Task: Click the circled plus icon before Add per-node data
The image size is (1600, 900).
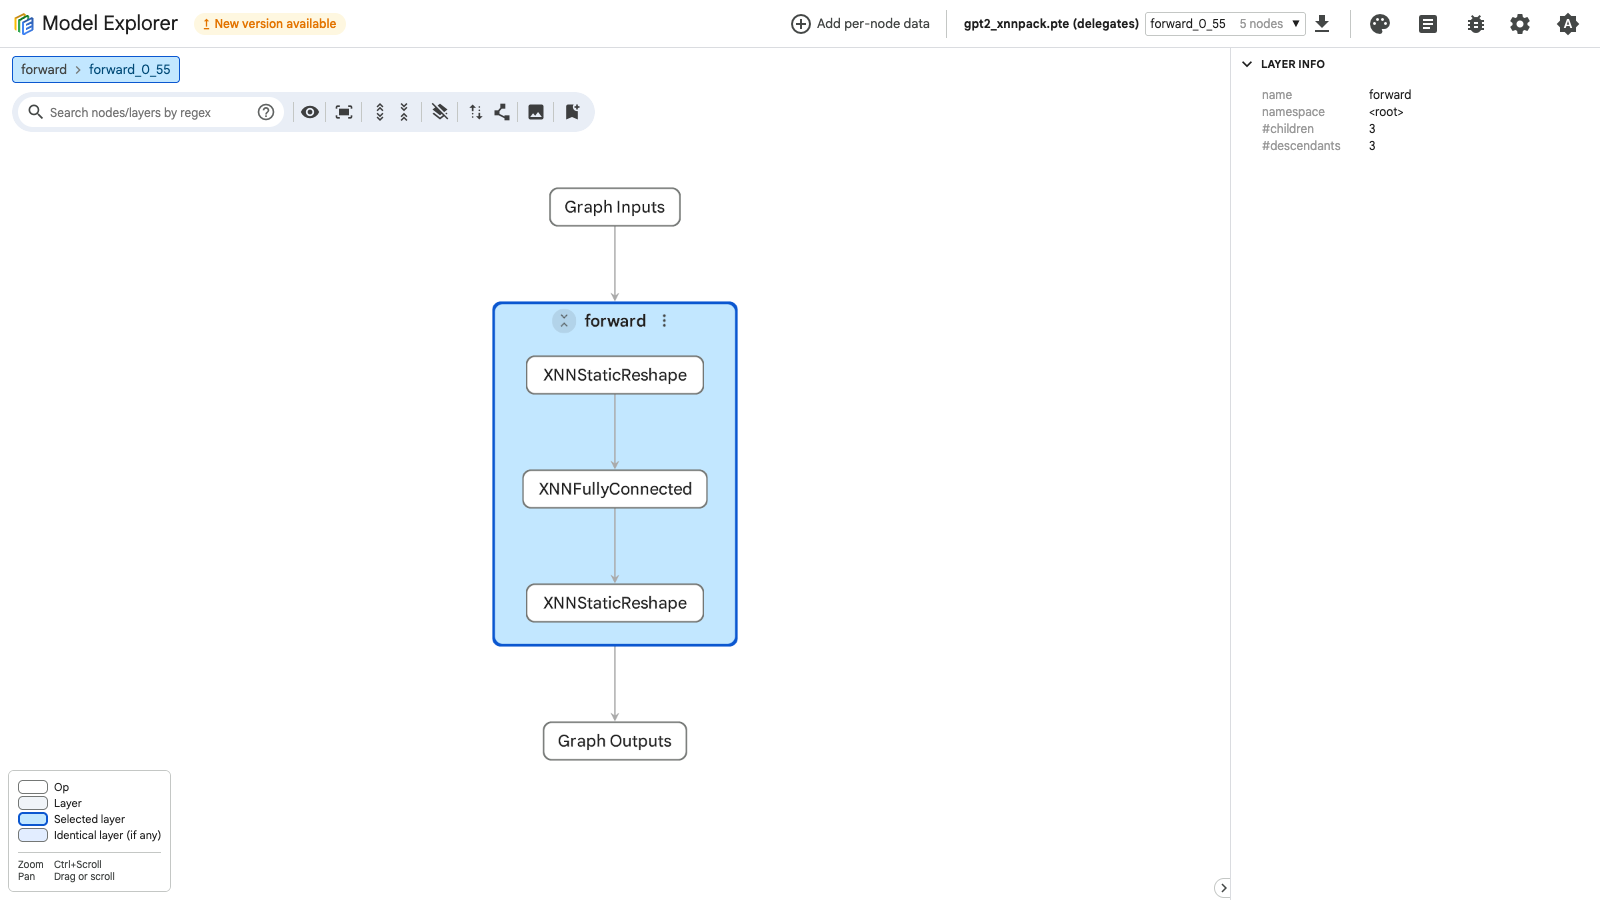Action: coord(801,24)
